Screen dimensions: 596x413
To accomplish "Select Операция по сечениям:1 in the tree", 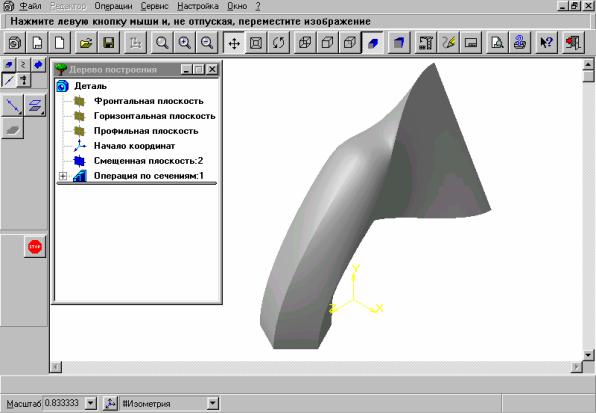I will [x=149, y=176].
